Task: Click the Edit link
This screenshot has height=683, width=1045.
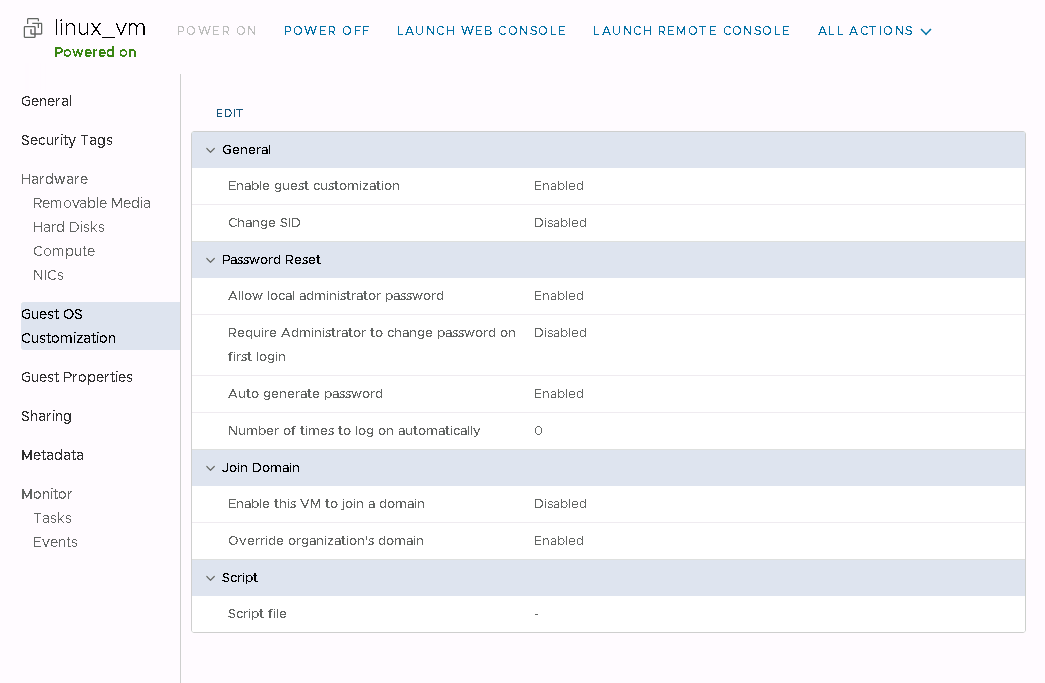Action: coord(229,114)
